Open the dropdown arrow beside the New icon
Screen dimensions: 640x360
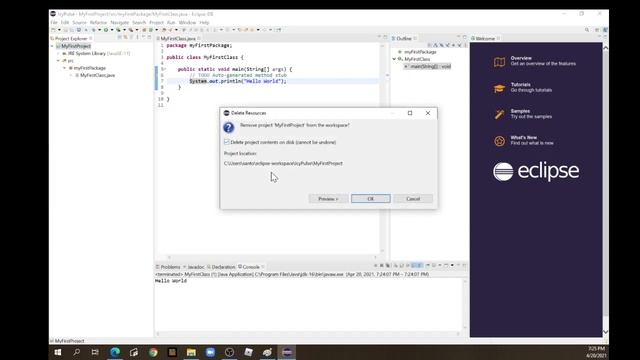tap(59, 30)
